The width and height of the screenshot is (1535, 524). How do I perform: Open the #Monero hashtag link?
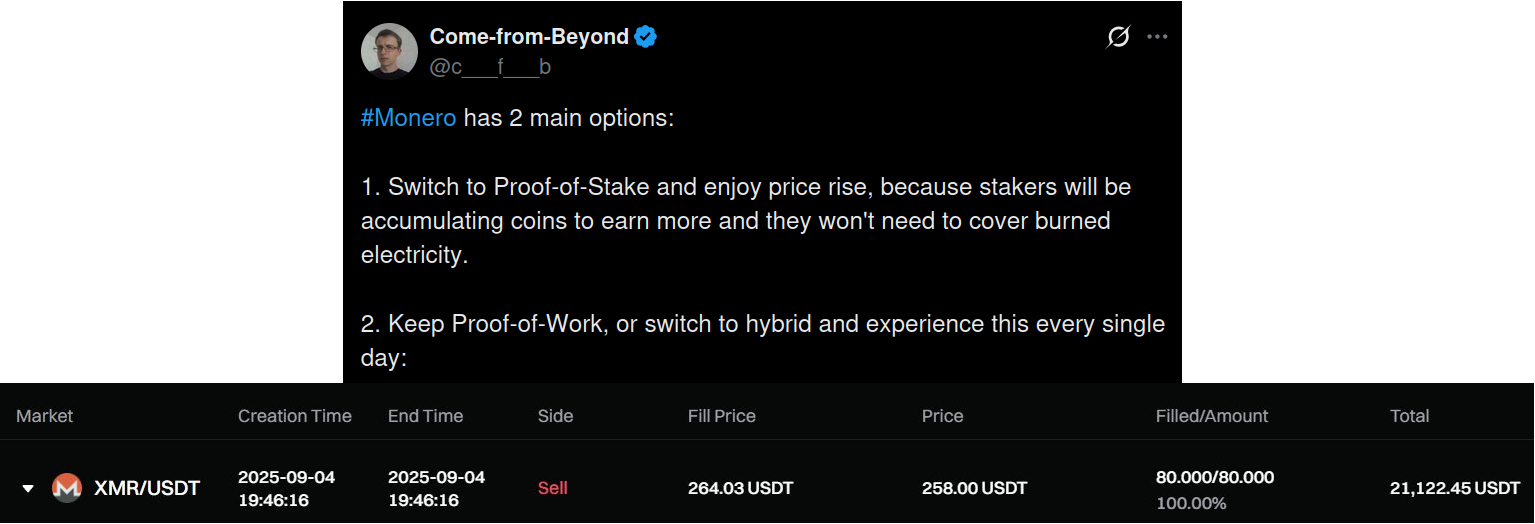(408, 118)
